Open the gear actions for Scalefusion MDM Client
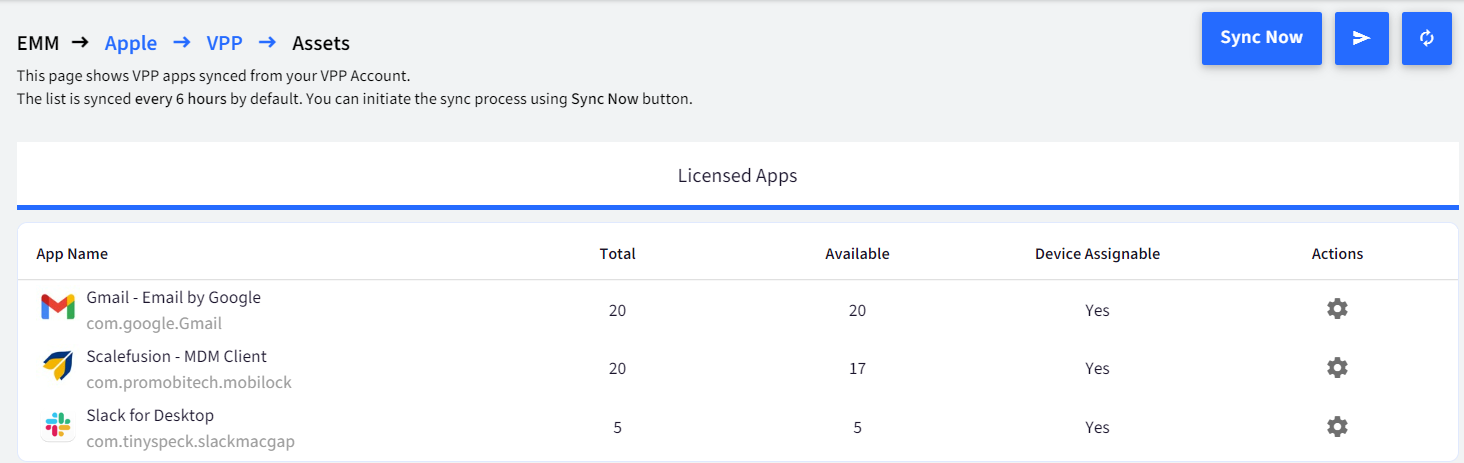The width and height of the screenshot is (1464, 463). click(x=1337, y=368)
